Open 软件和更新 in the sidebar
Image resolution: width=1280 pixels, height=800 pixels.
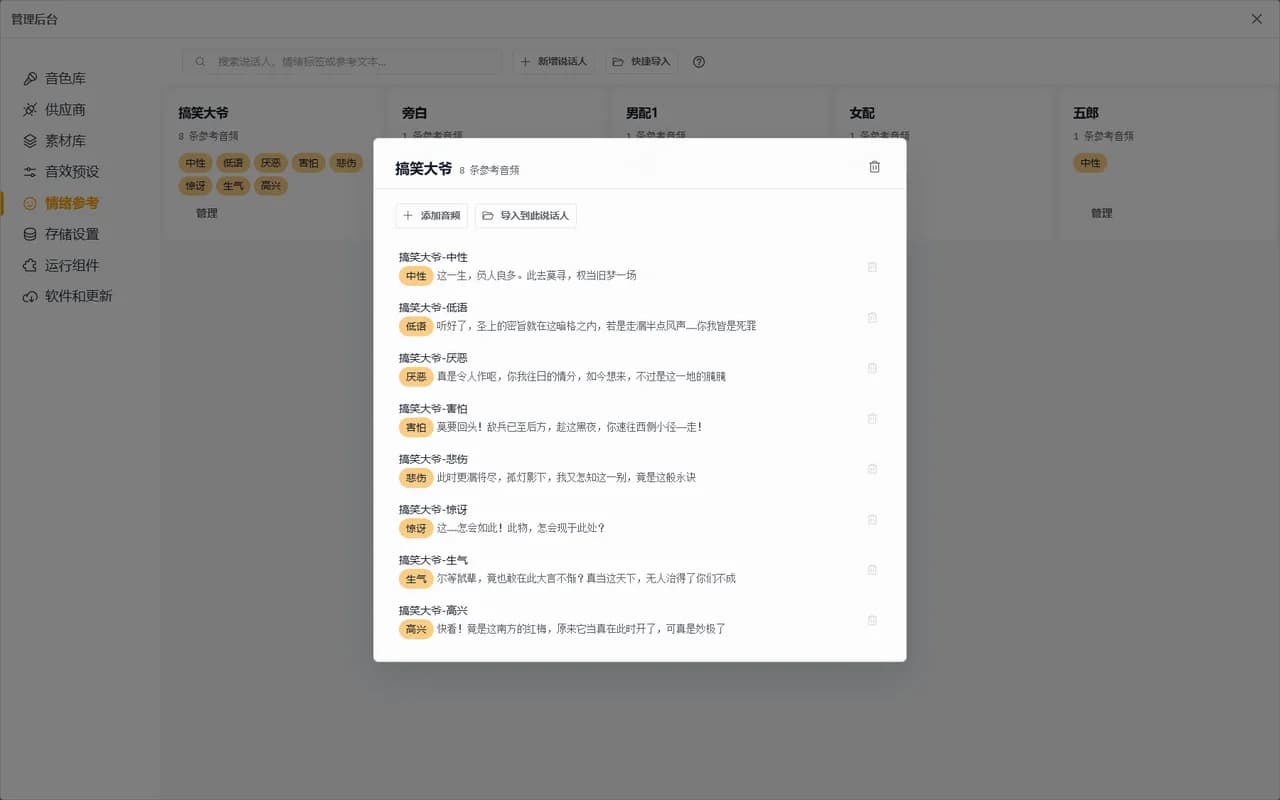coord(70,296)
